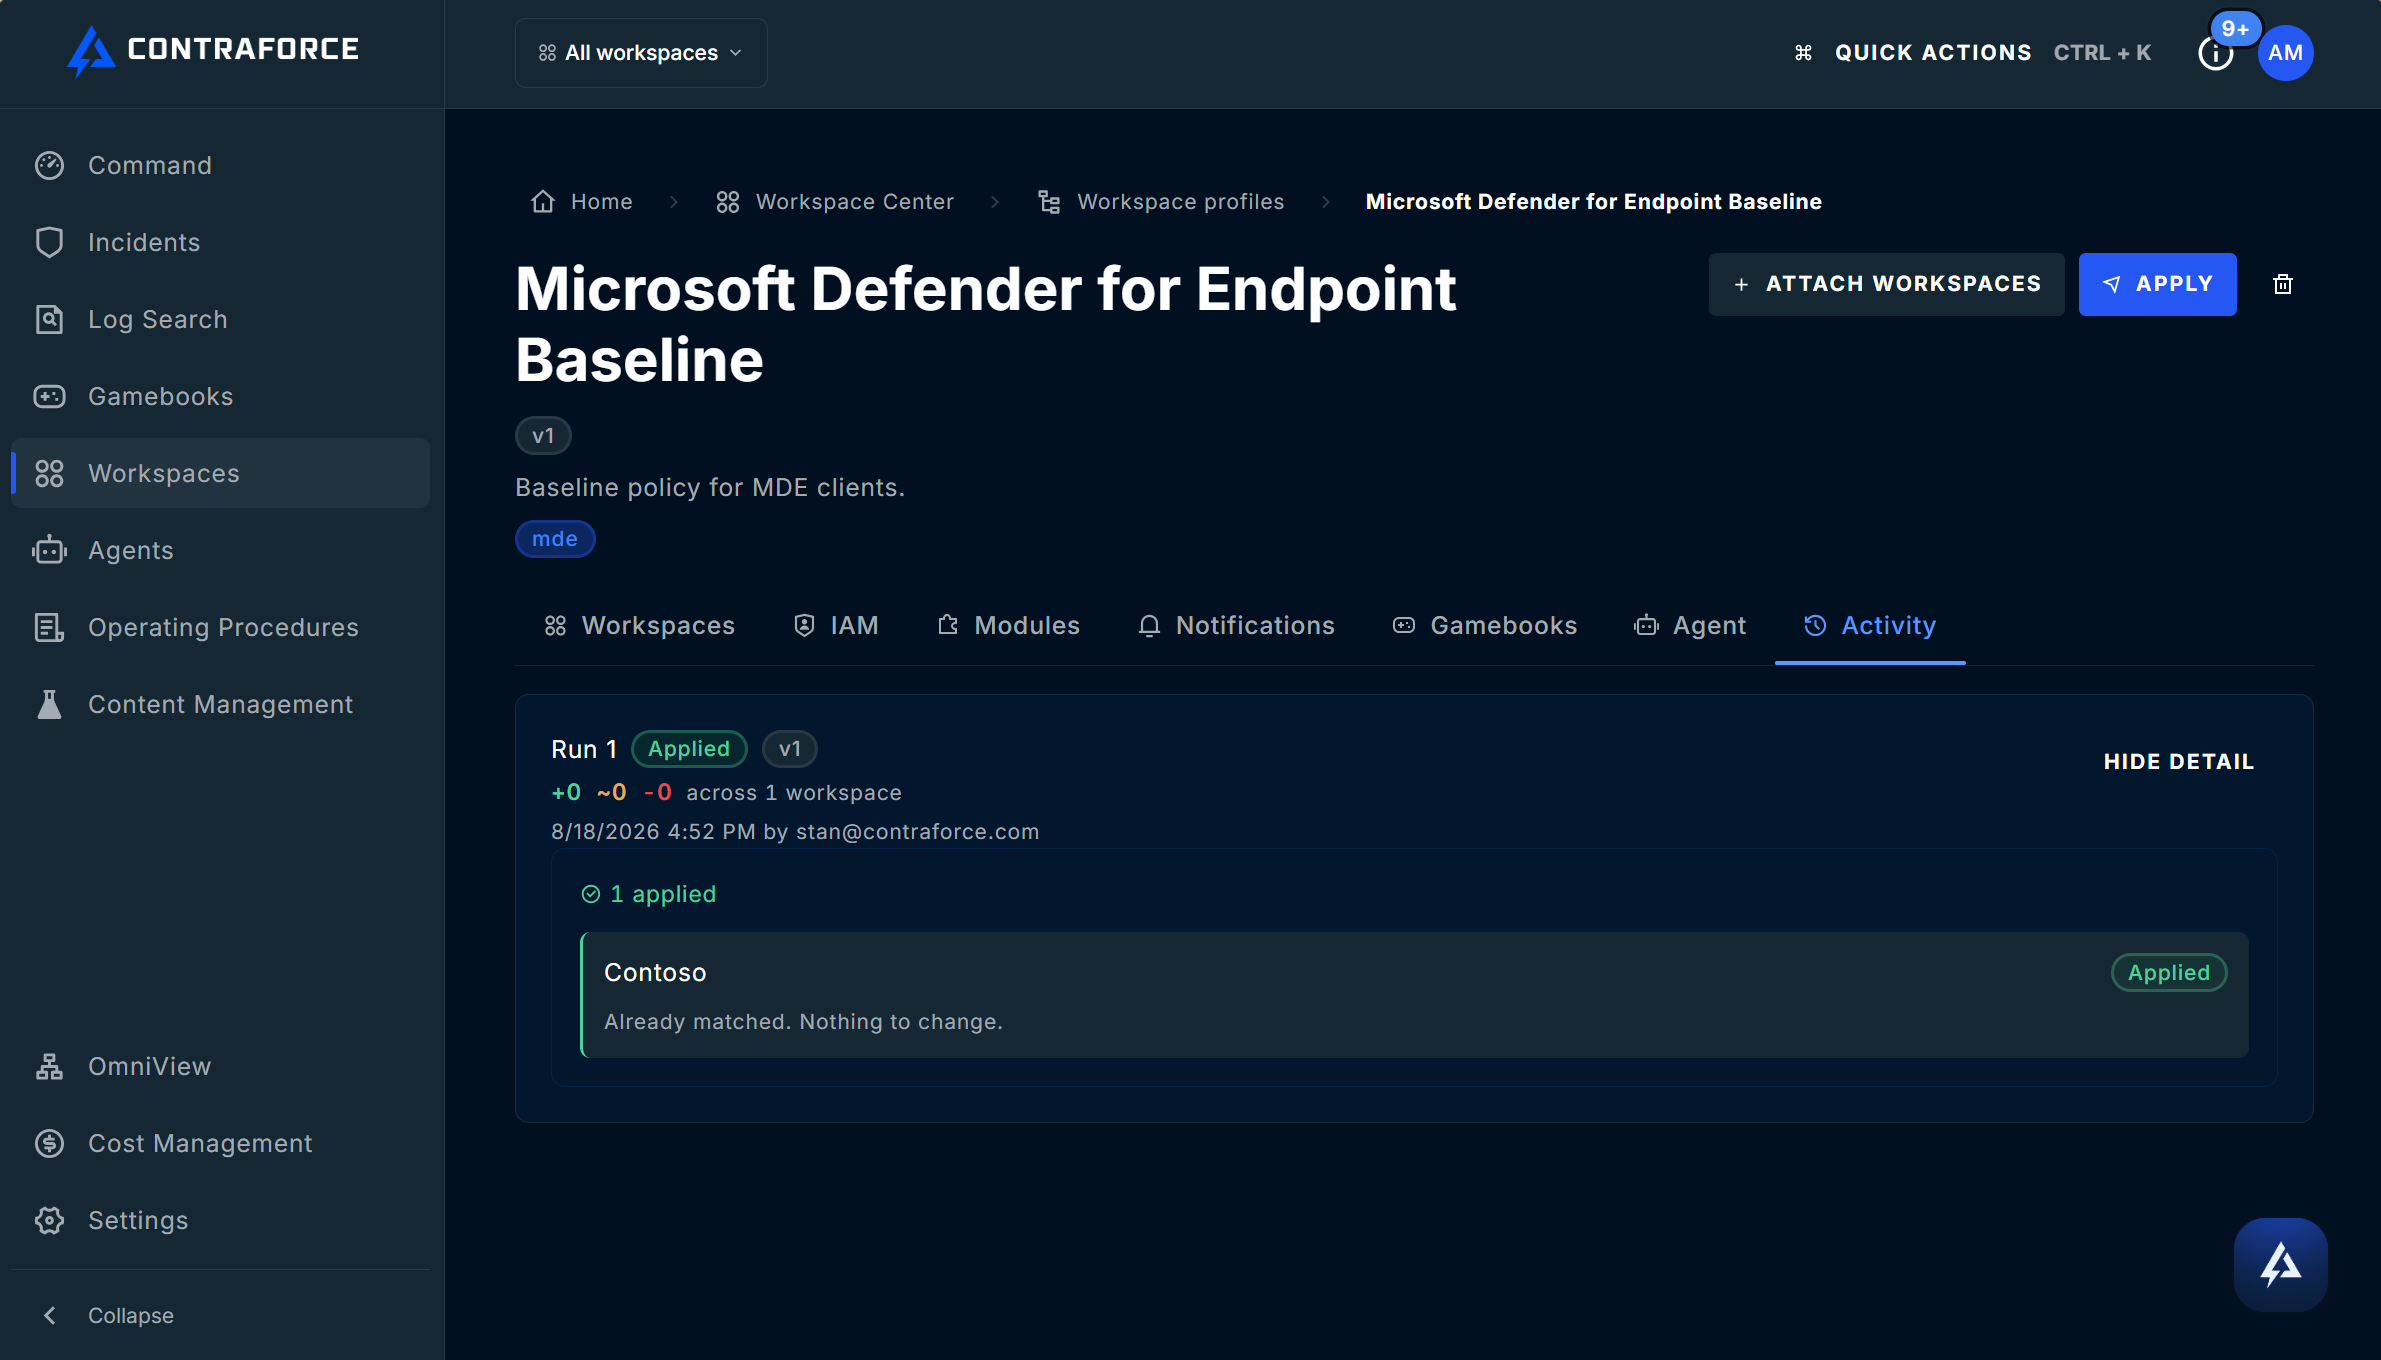This screenshot has height=1360, width=2381.
Task: Click "Already matched. Nothing to change." text
Action: point(803,1022)
